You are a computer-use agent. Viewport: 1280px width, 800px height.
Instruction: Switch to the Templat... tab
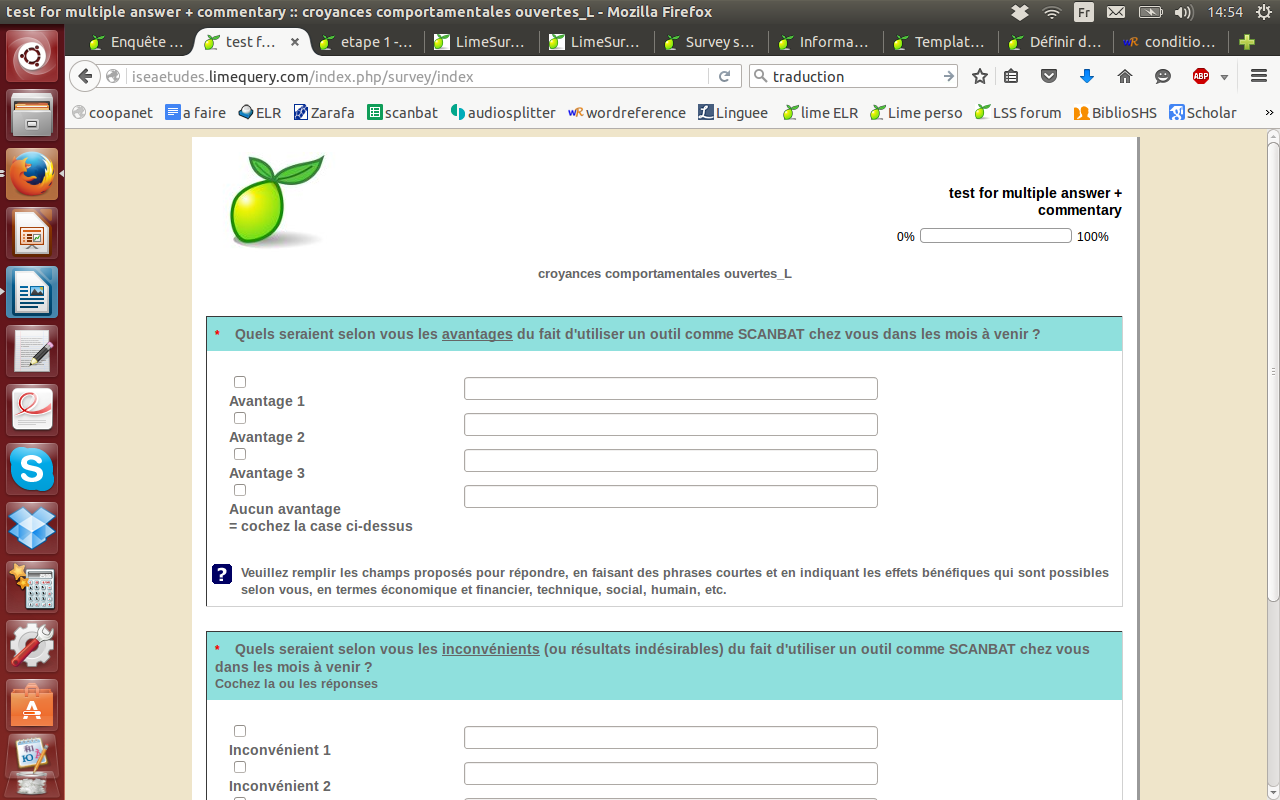(x=941, y=42)
